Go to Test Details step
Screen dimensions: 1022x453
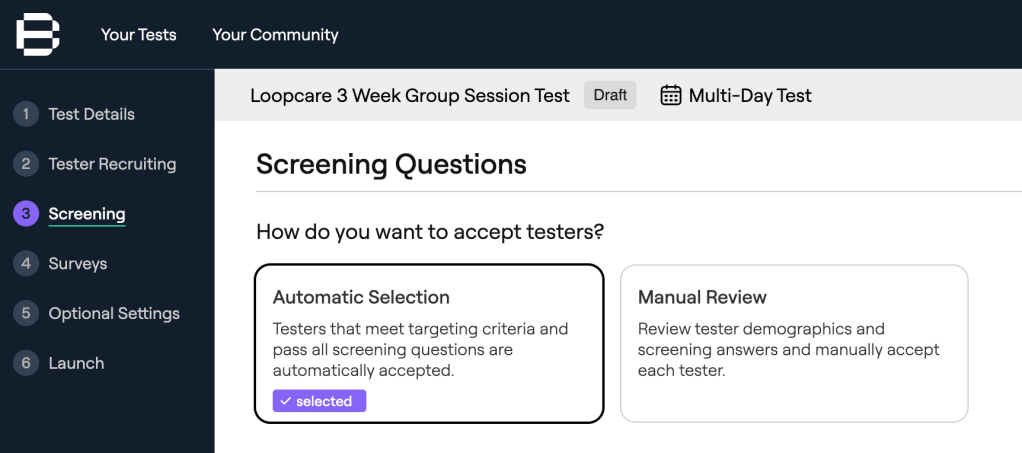[x=91, y=114]
